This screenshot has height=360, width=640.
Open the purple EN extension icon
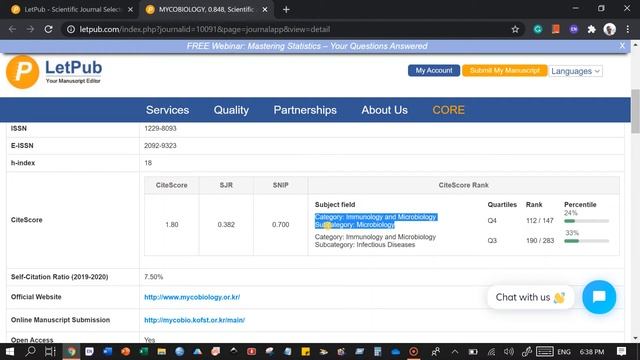[573, 29]
